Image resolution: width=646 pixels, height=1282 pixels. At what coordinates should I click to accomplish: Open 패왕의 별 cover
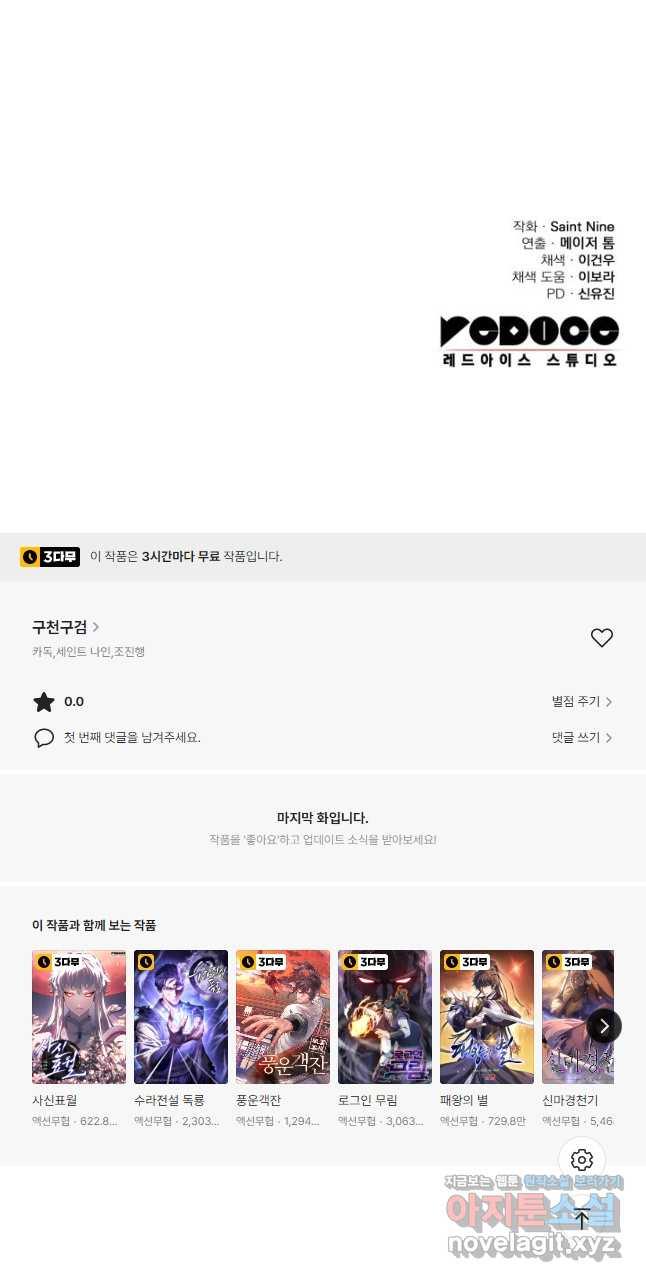(487, 1017)
